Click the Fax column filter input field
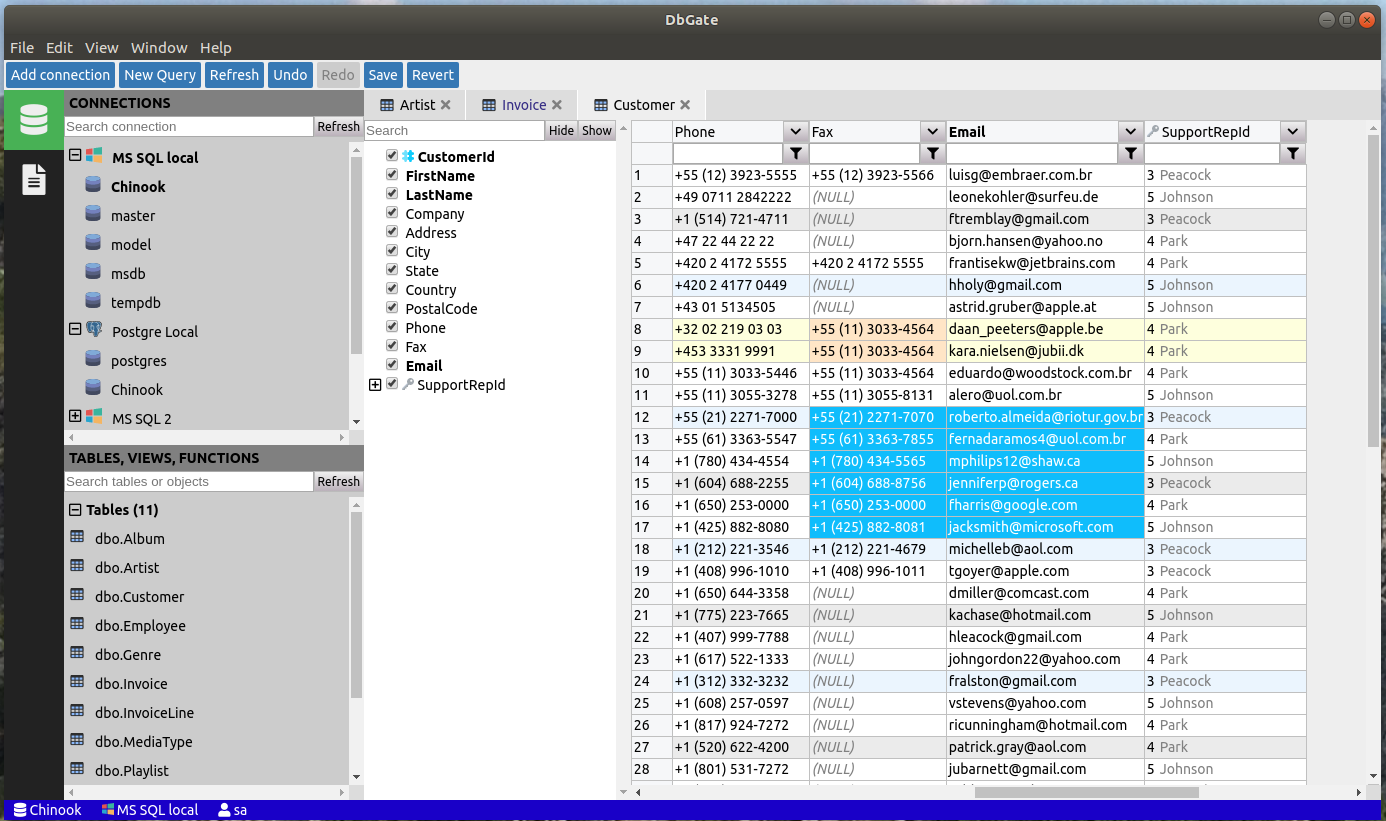 pyautogui.click(x=864, y=153)
